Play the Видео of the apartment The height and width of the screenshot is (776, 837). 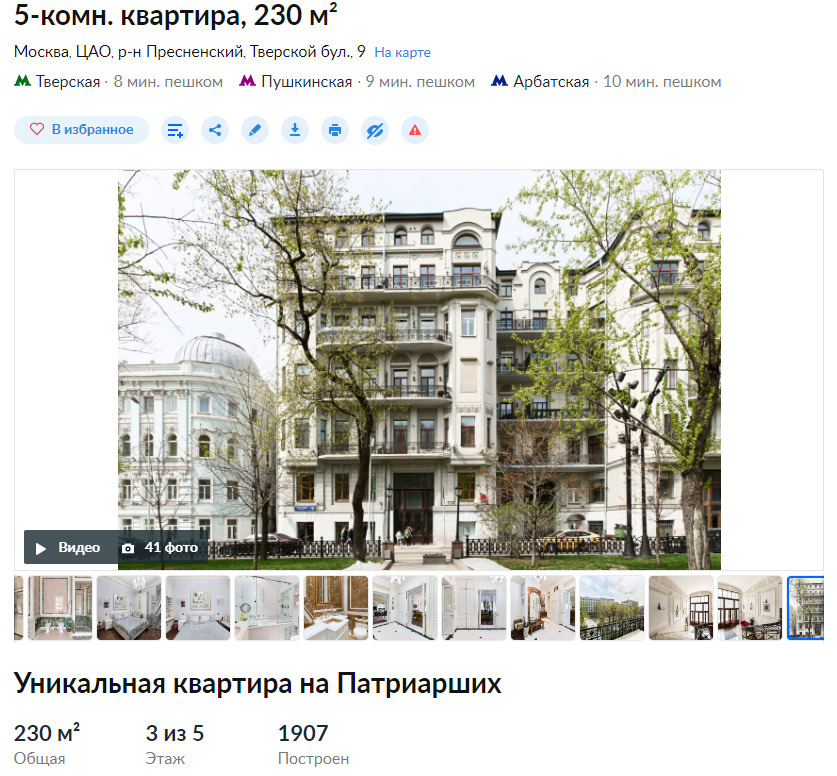click(70, 548)
